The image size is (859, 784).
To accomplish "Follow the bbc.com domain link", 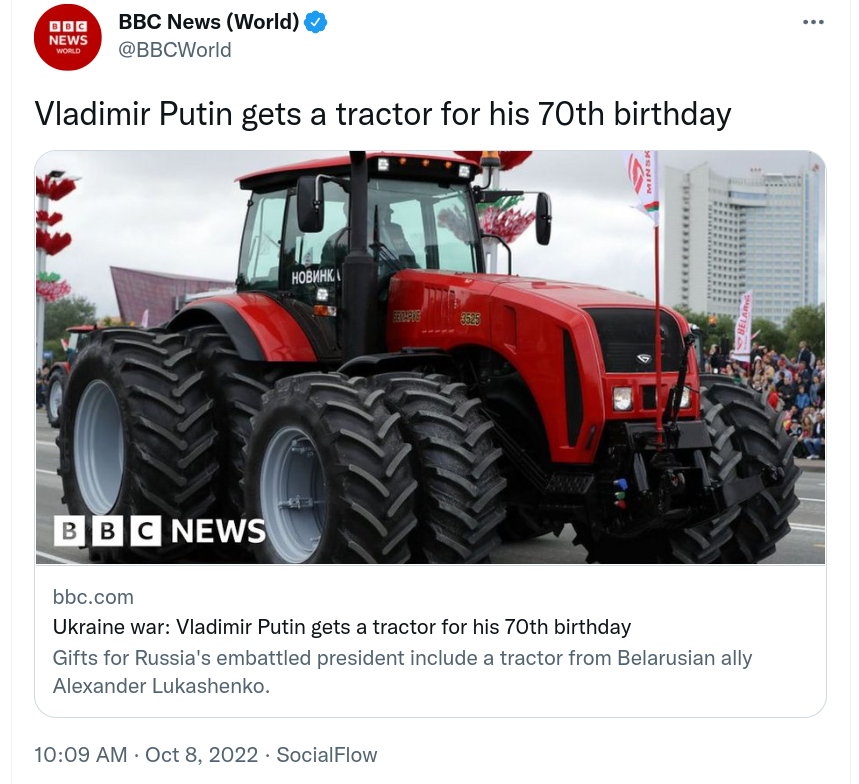I will pyautogui.click(x=93, y=597).
